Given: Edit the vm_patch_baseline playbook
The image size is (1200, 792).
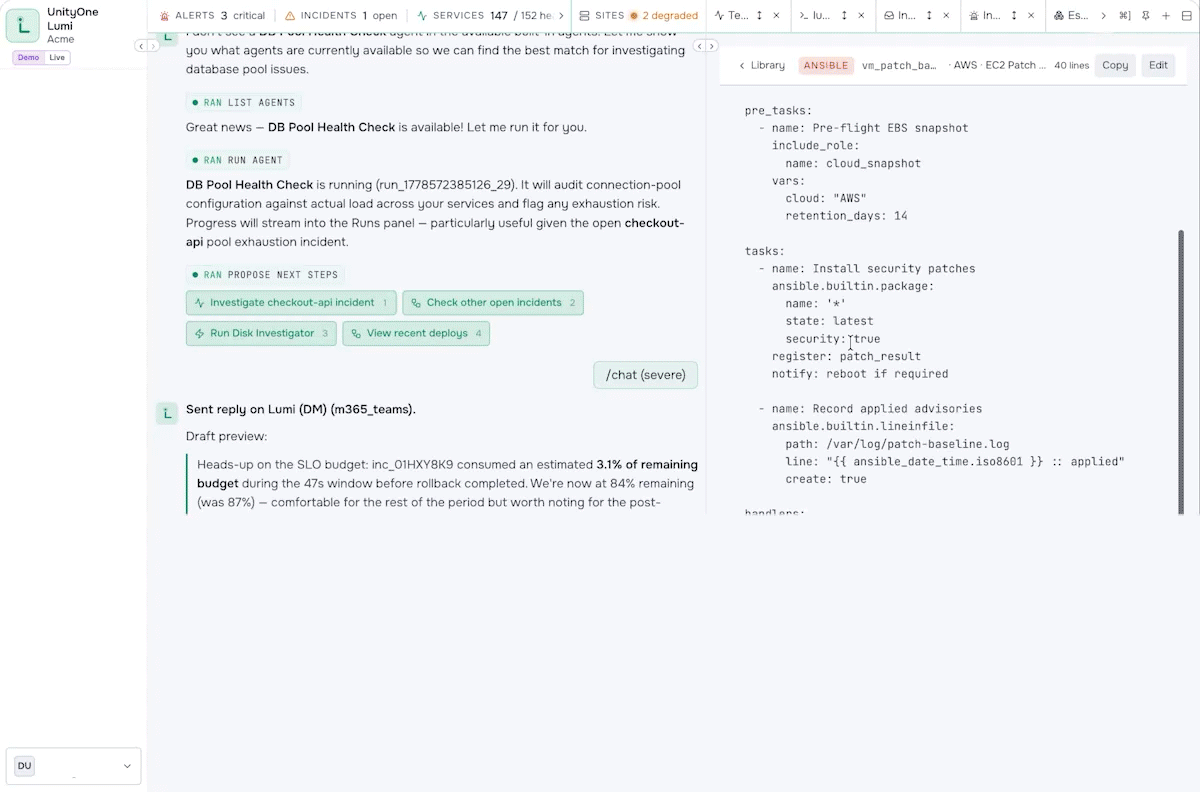Looking at the screenshot, I should (1158, 65).
